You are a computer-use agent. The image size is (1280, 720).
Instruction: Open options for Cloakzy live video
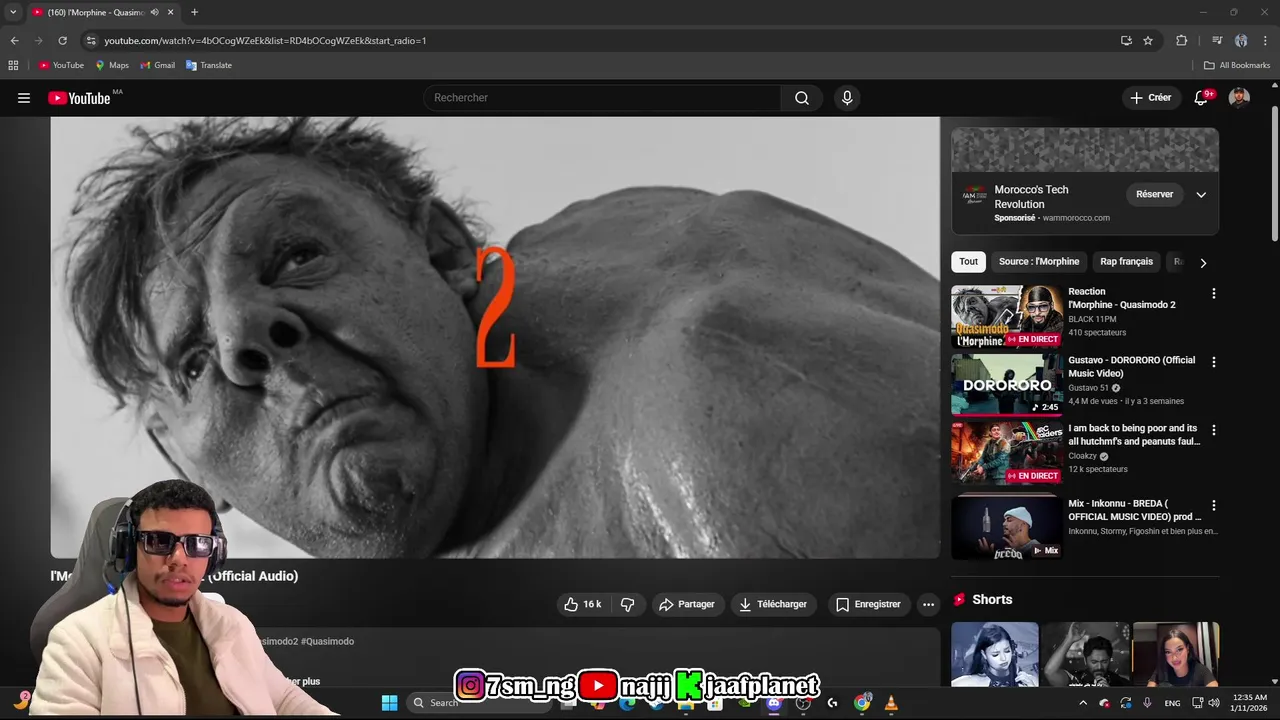point(1214,430)
